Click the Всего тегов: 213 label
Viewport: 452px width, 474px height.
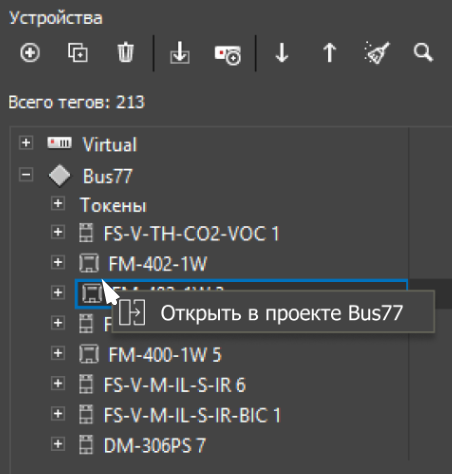tap(77, 102)
